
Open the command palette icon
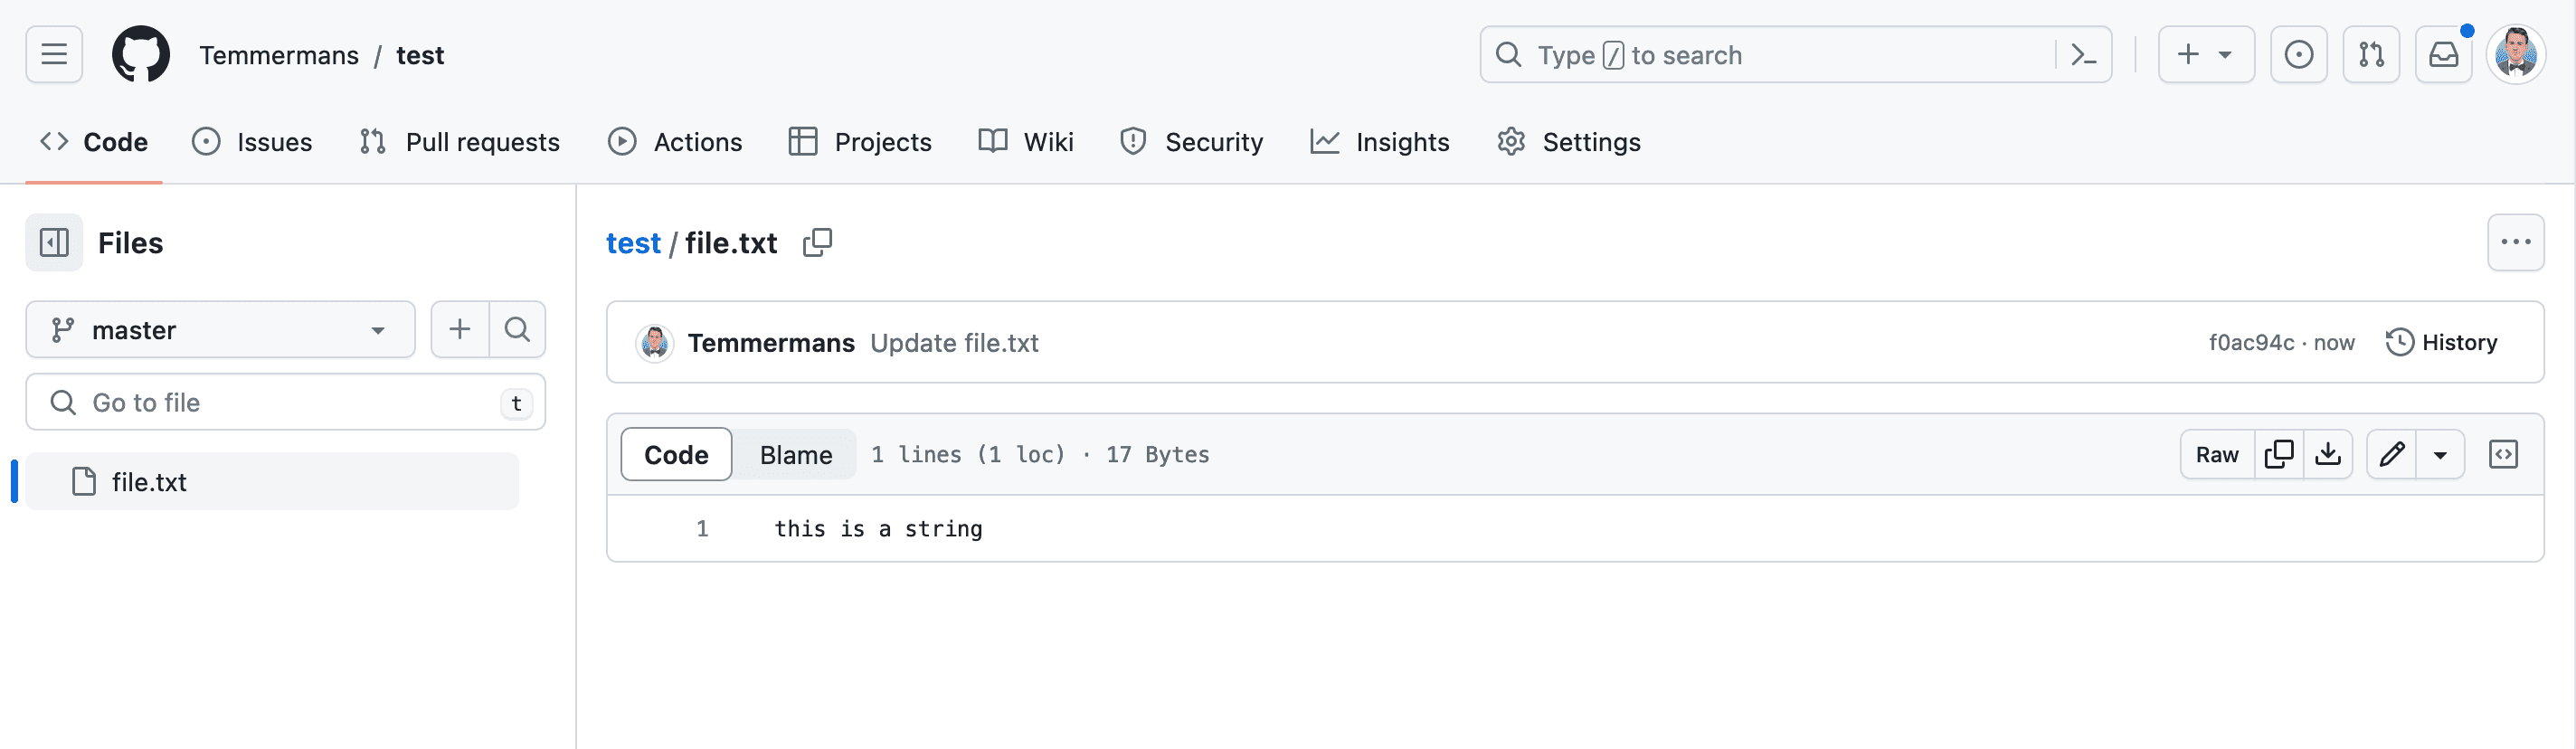[2083, 54]
